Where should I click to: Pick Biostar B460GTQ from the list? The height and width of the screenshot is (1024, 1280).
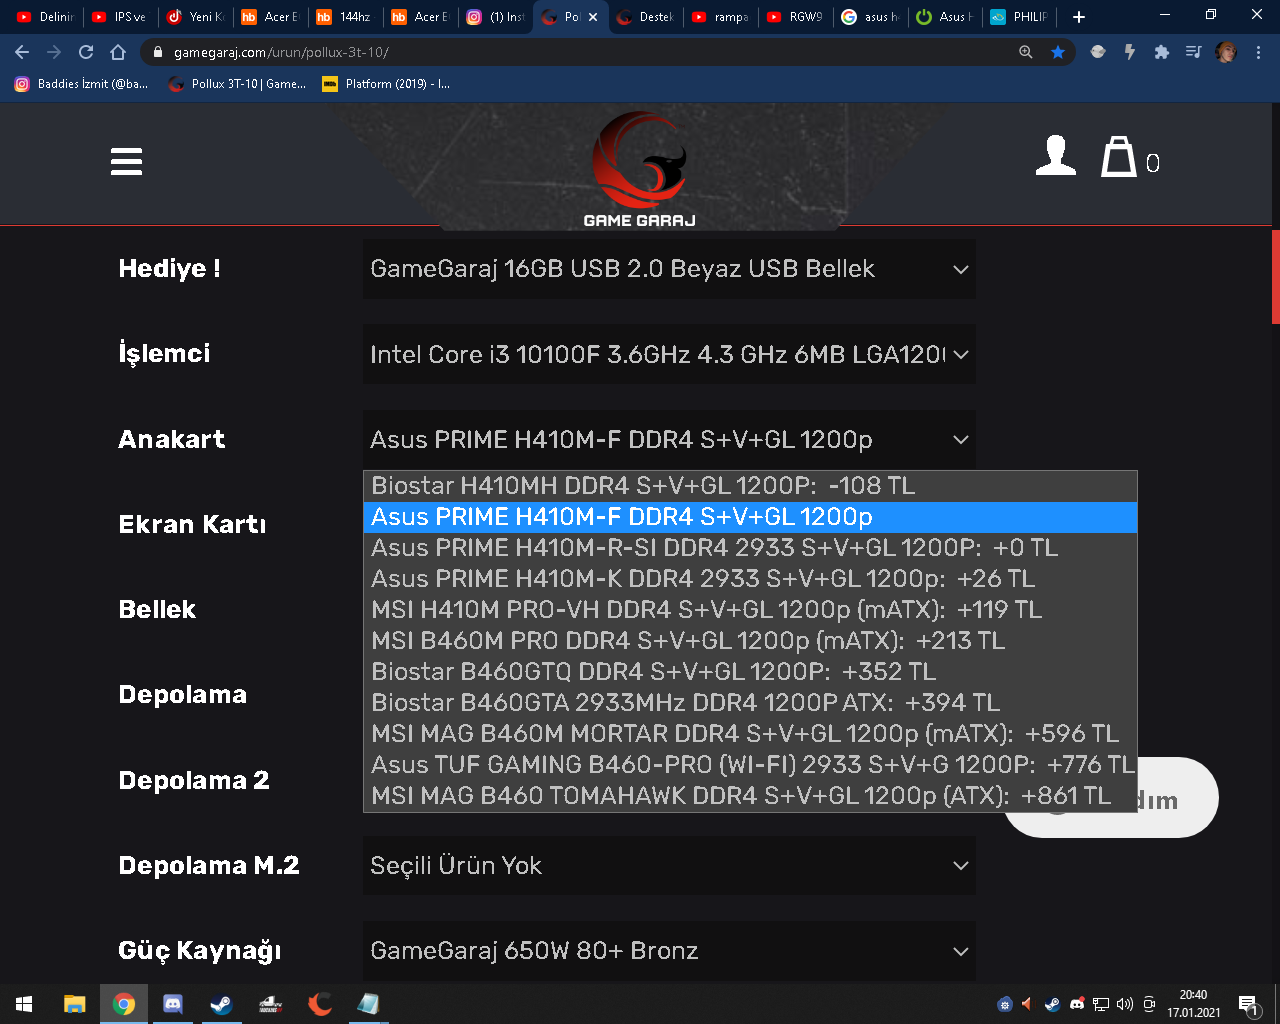click(750, 672)
